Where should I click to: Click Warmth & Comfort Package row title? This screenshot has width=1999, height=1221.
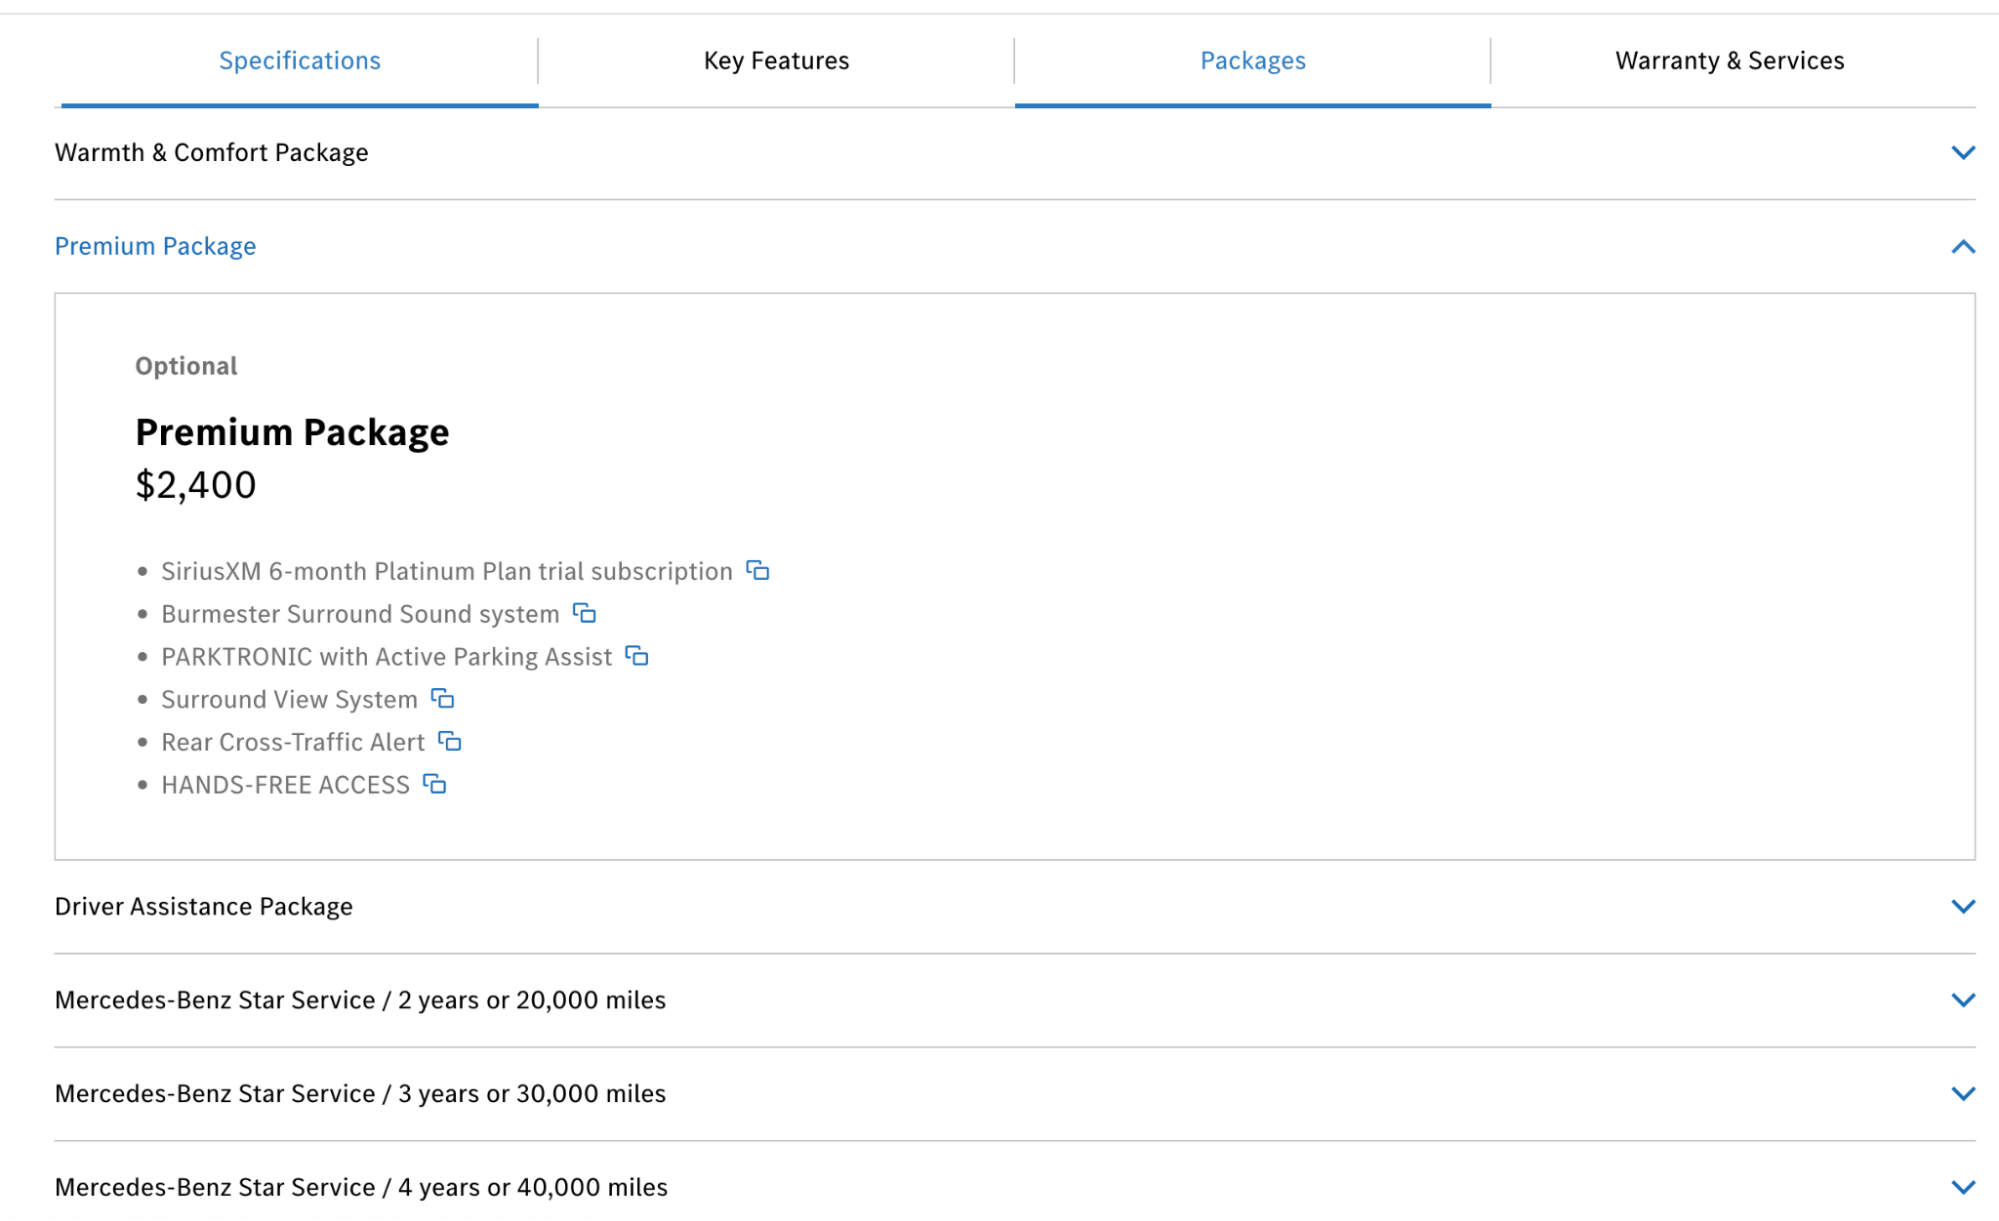point(211,153)
